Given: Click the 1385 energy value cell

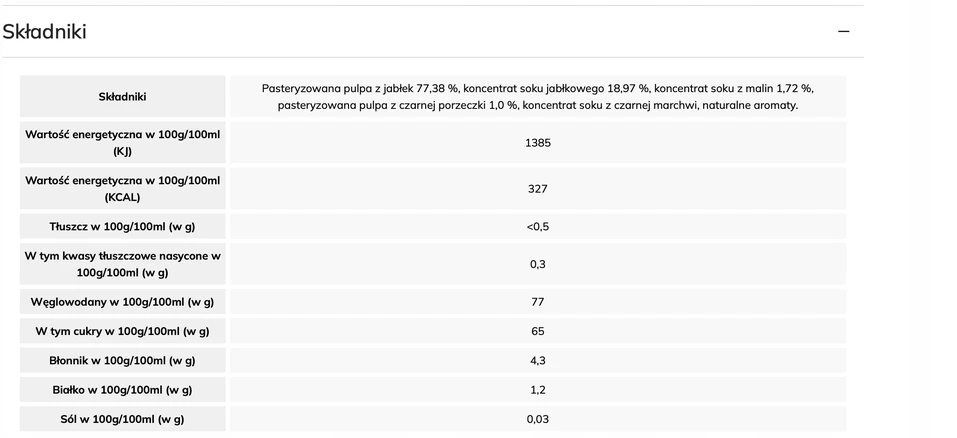Looking at the screenshot, I should coord(538,143).
